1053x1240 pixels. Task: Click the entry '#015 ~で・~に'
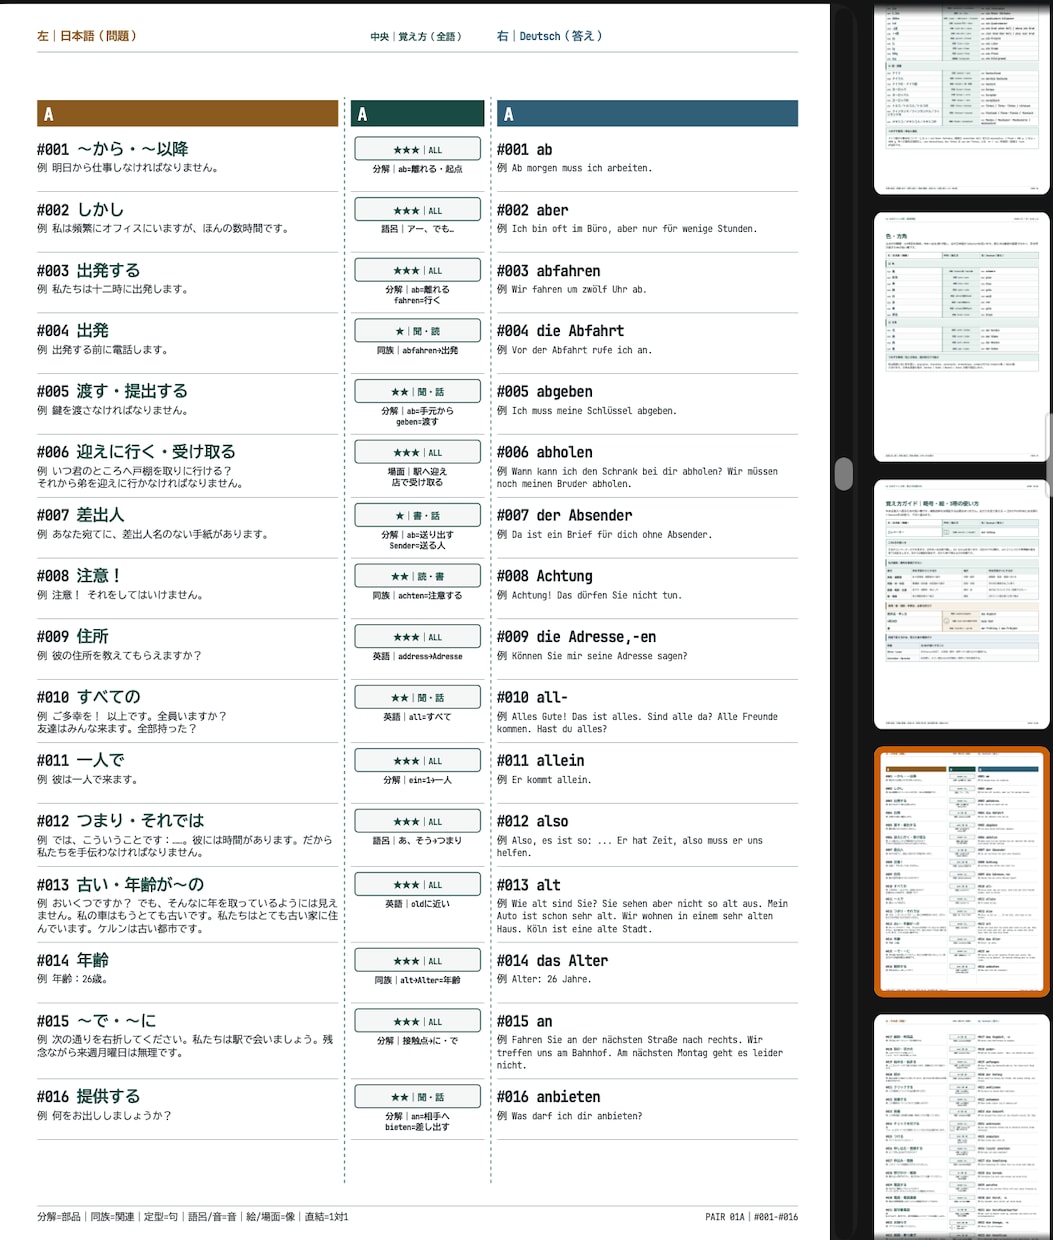tap(96, 1021)
